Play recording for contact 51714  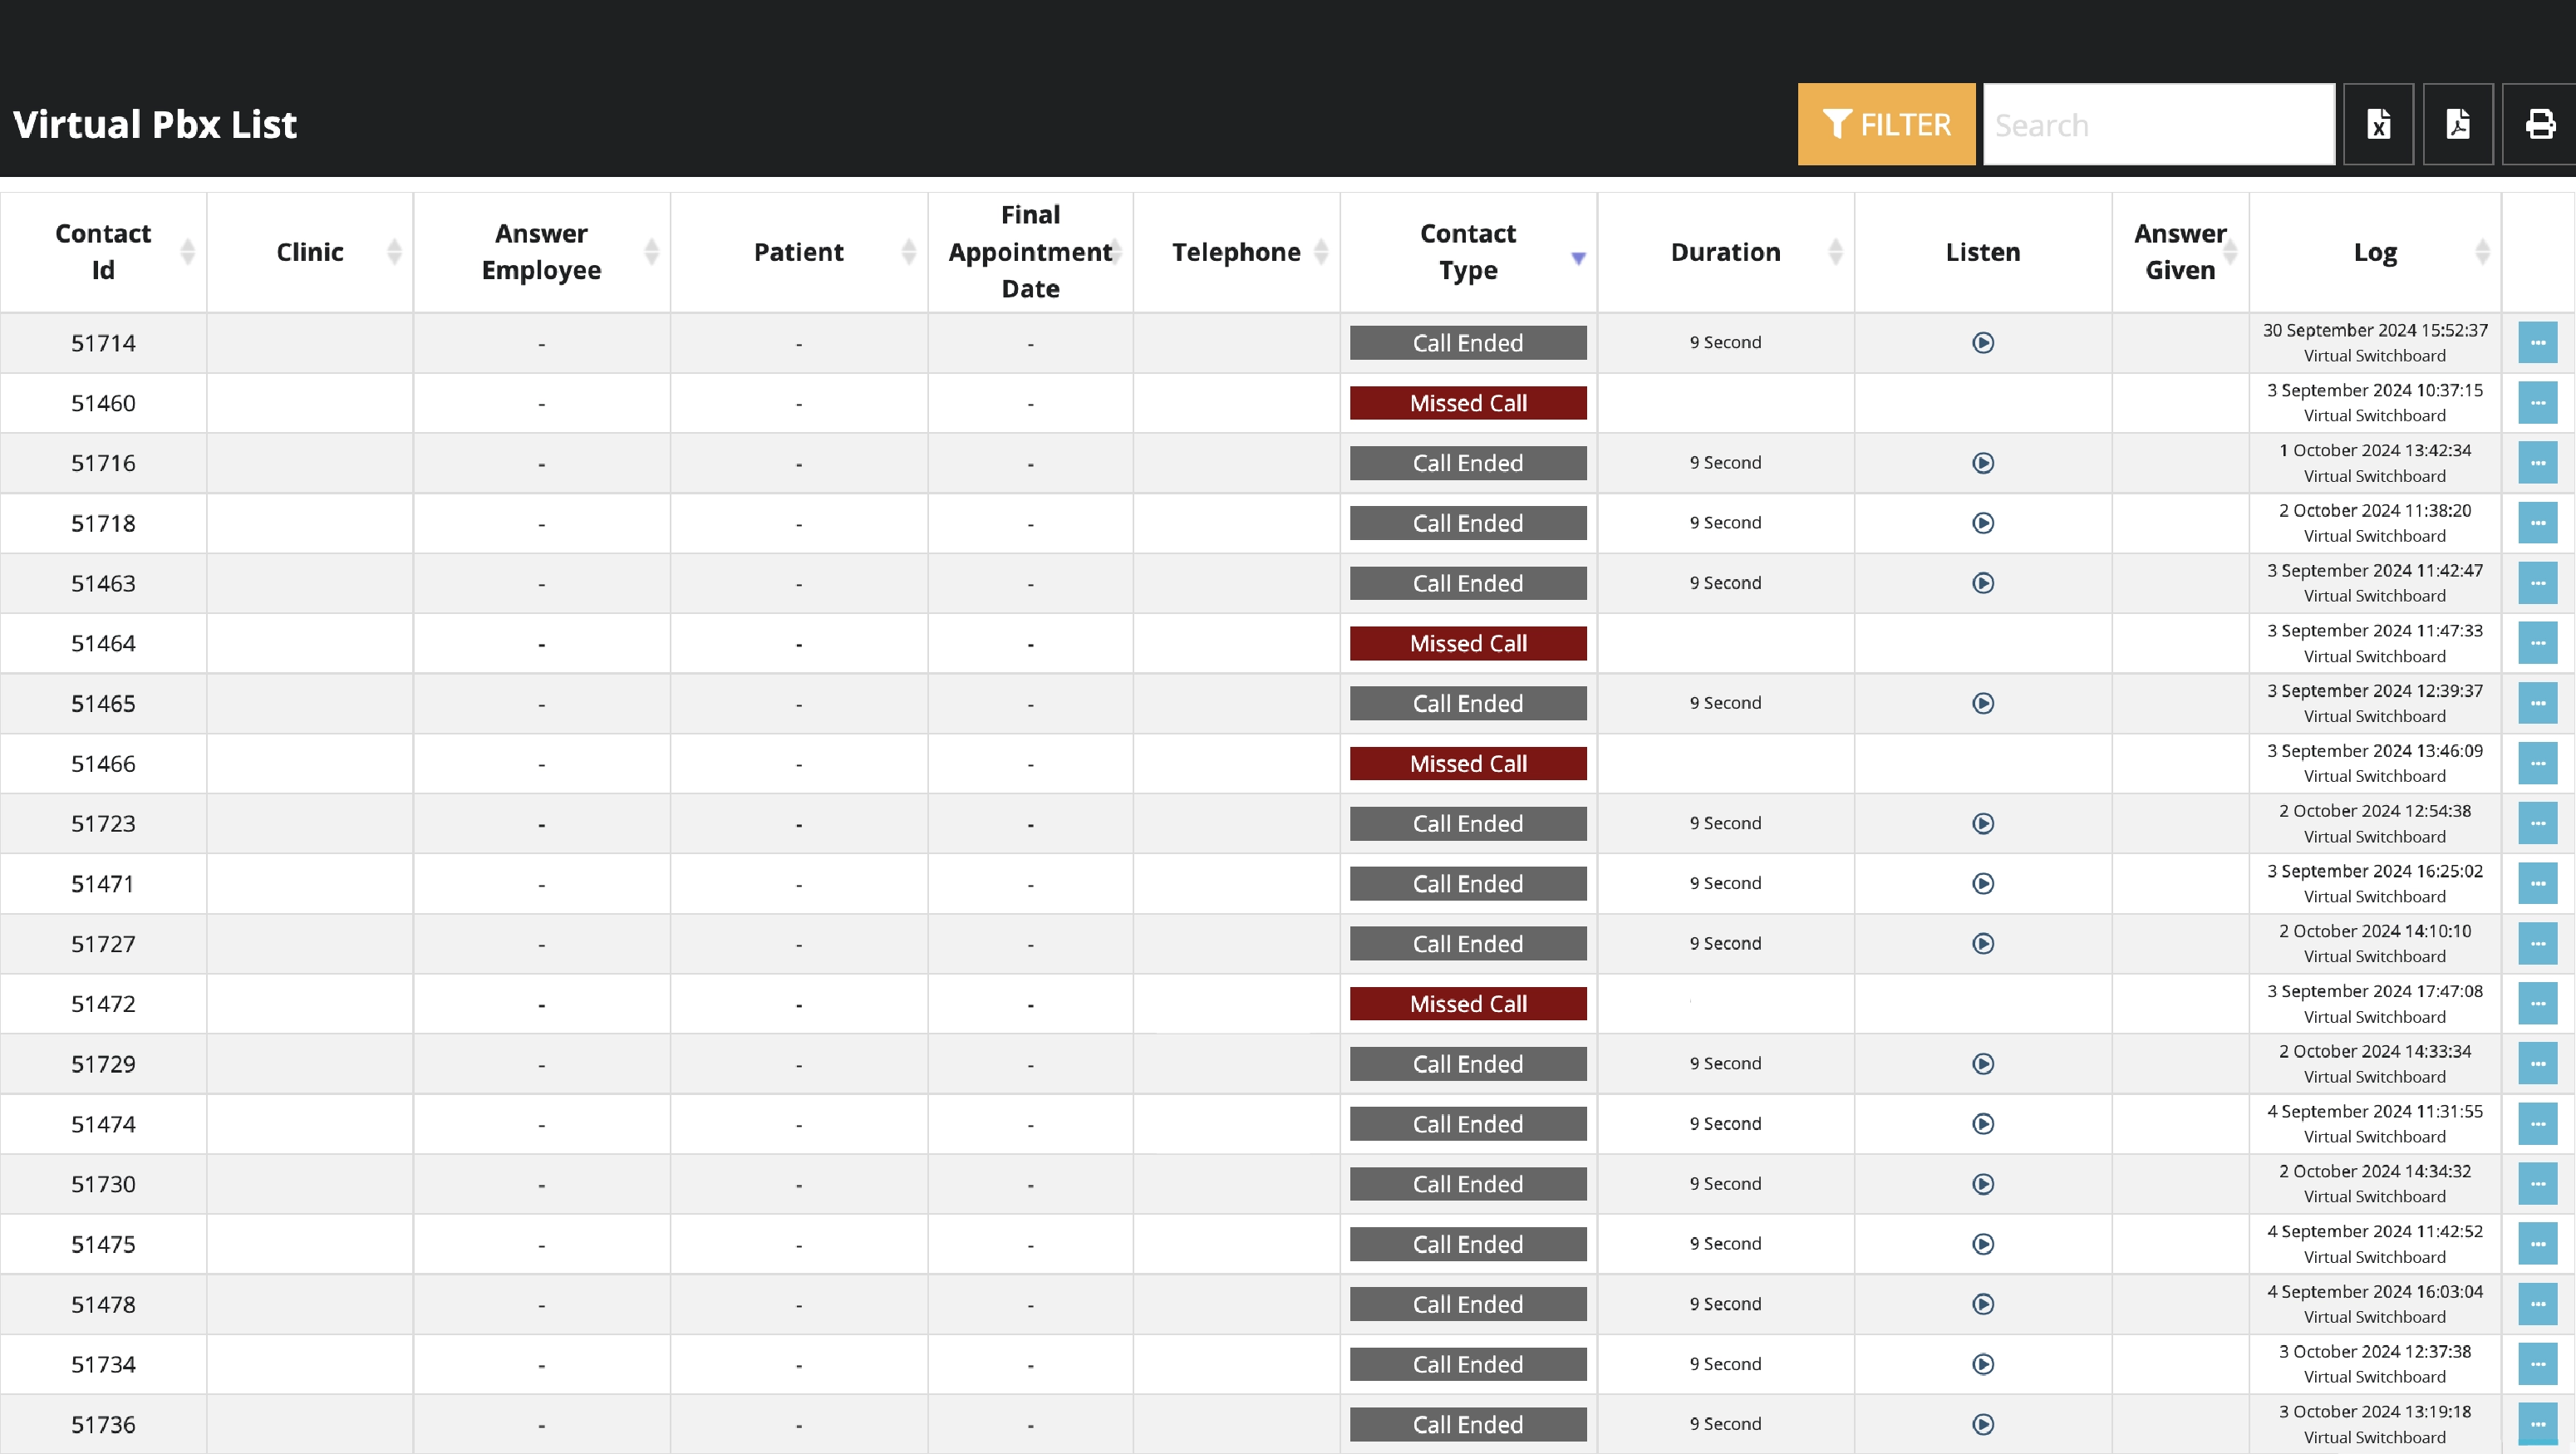(x=1982, y=343)
